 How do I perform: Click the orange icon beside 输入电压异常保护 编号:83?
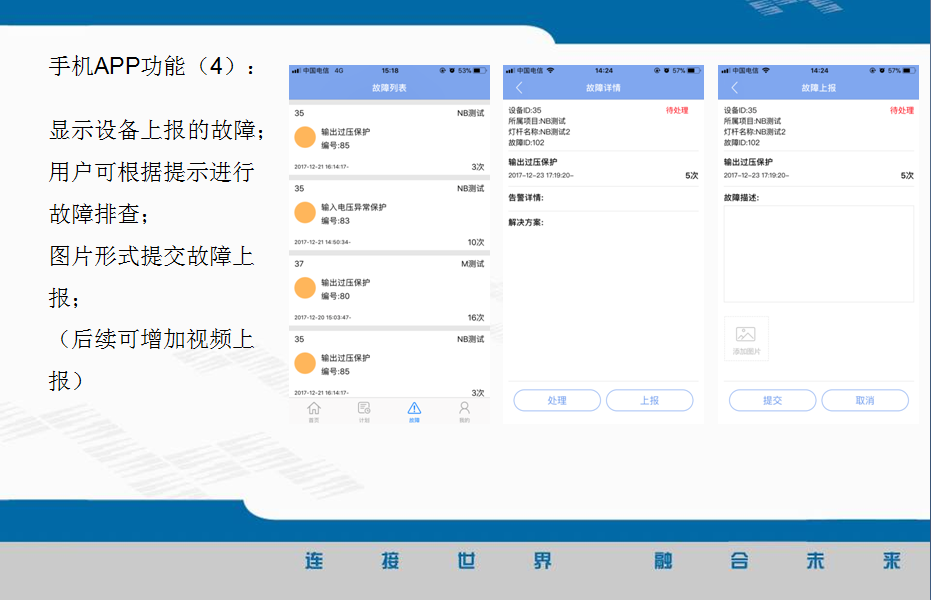point(305,213)
